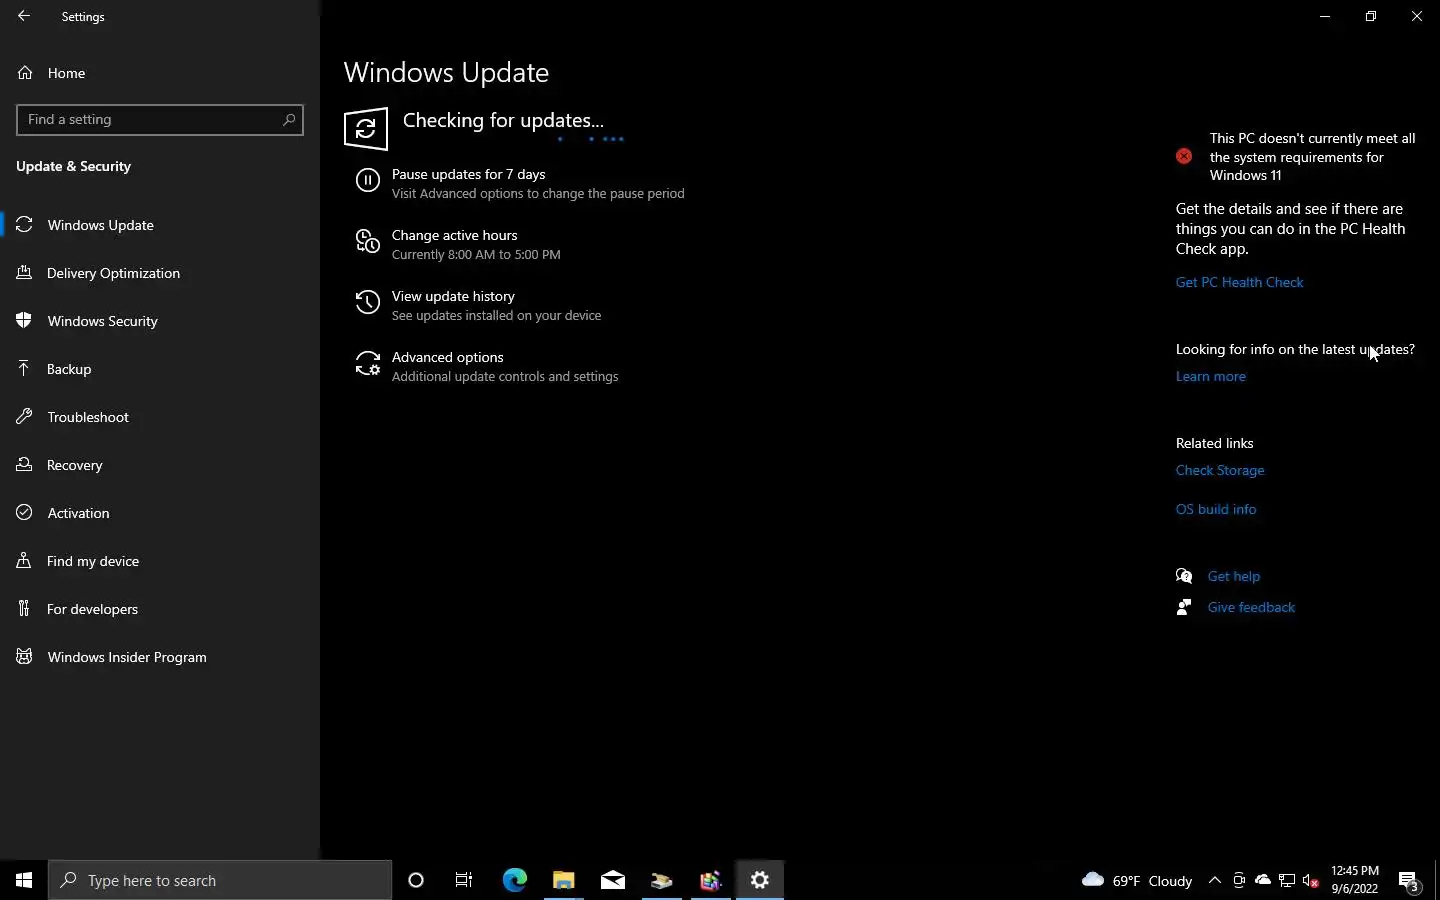Click the network tray icon

pyautogui.click(x=1287, y=880)
